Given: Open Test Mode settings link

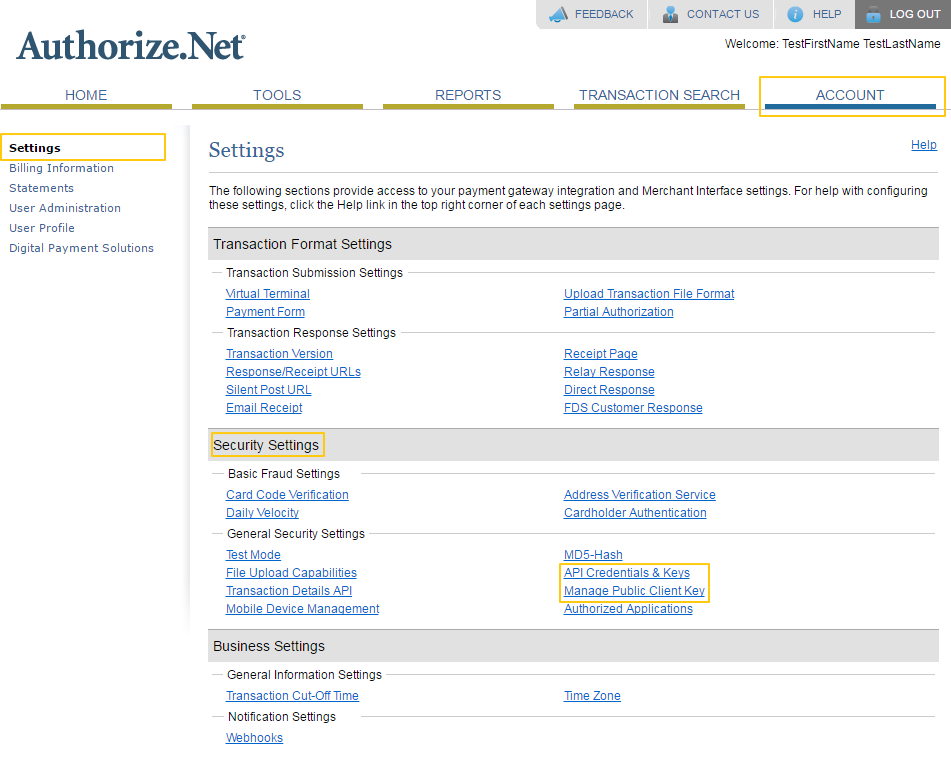Looking at the screenshot, I should pyautogui.click(x=253, y=555).
